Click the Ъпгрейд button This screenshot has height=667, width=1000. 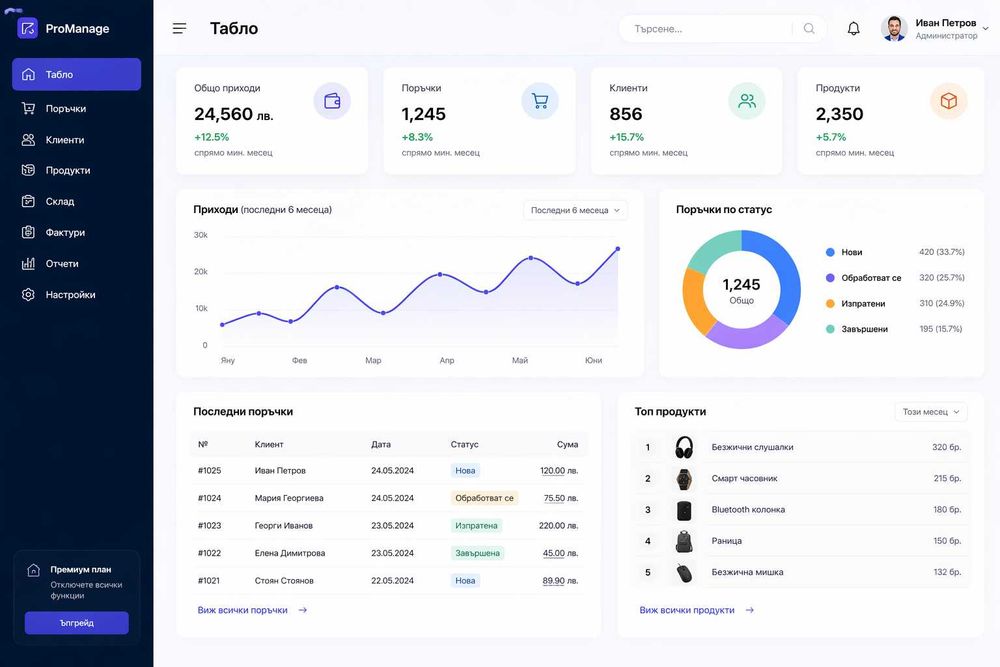[x=77, y=623]
